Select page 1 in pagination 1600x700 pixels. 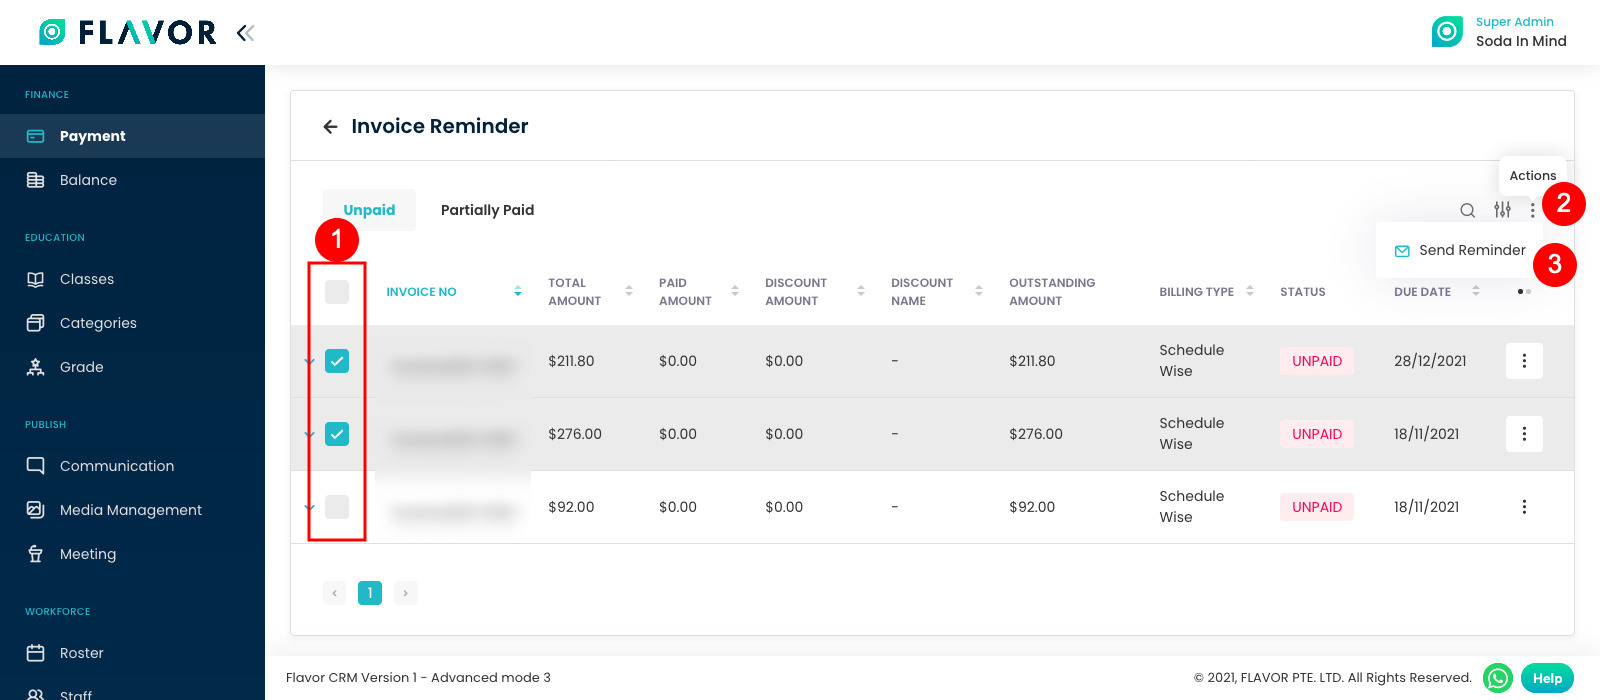(370, 592)
